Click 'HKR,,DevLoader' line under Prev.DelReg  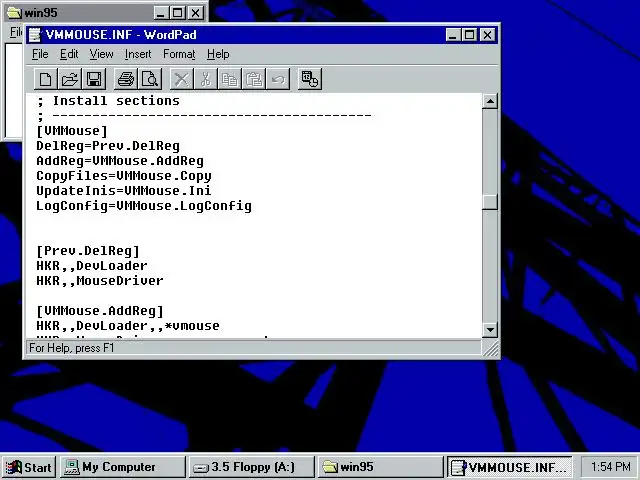coord(92,266)
